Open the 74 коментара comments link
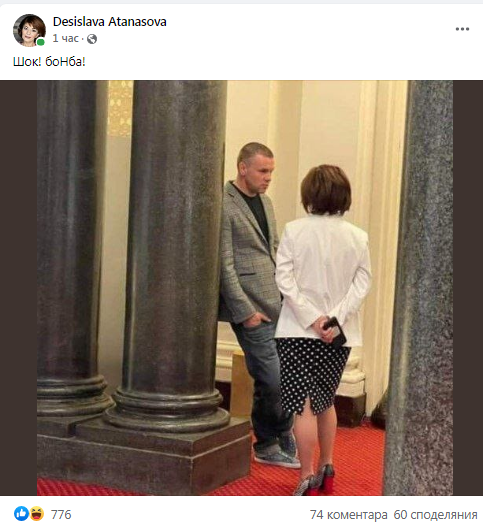Image resolution: width=483 pixels, height=526 pixels. (348, 514)
